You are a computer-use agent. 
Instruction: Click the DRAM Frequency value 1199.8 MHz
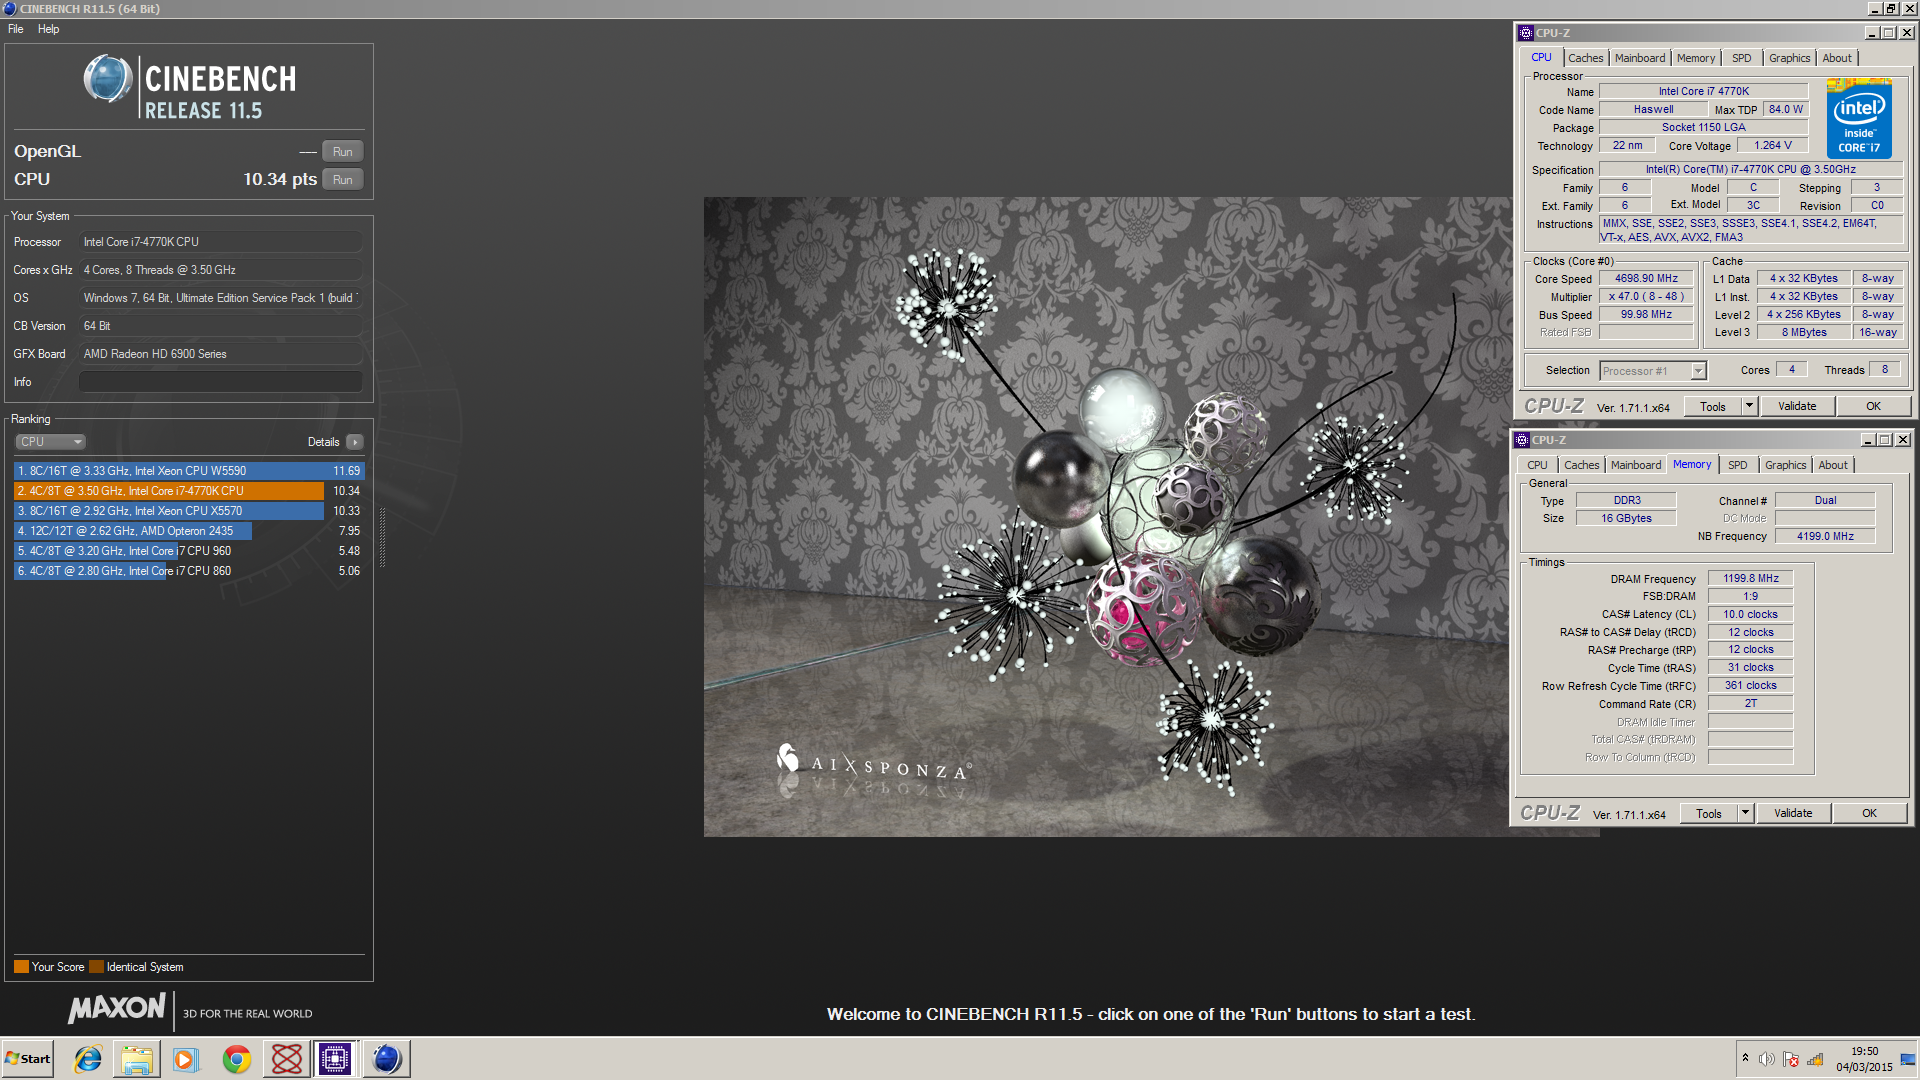click(x=1750, y=579)
